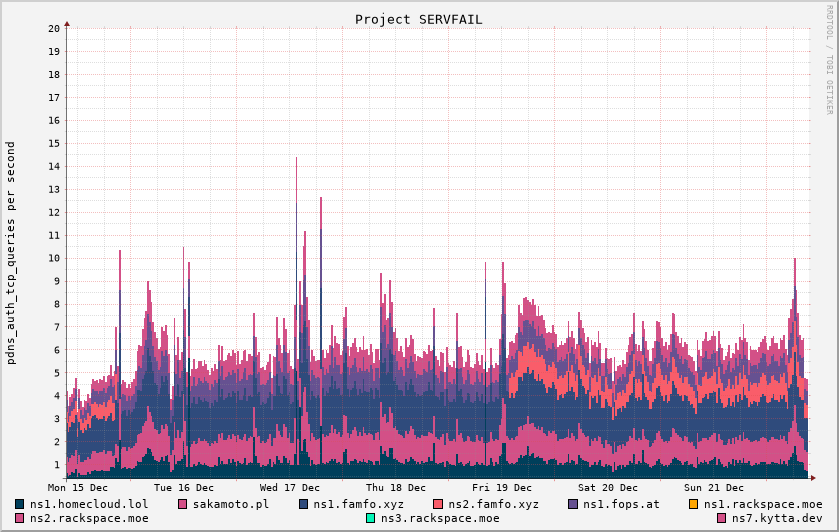This screenshot has width=839, height=532.
Task: Click the ns2.famfo.xyz coral legend swatch
Action: (x=438, y=504)
